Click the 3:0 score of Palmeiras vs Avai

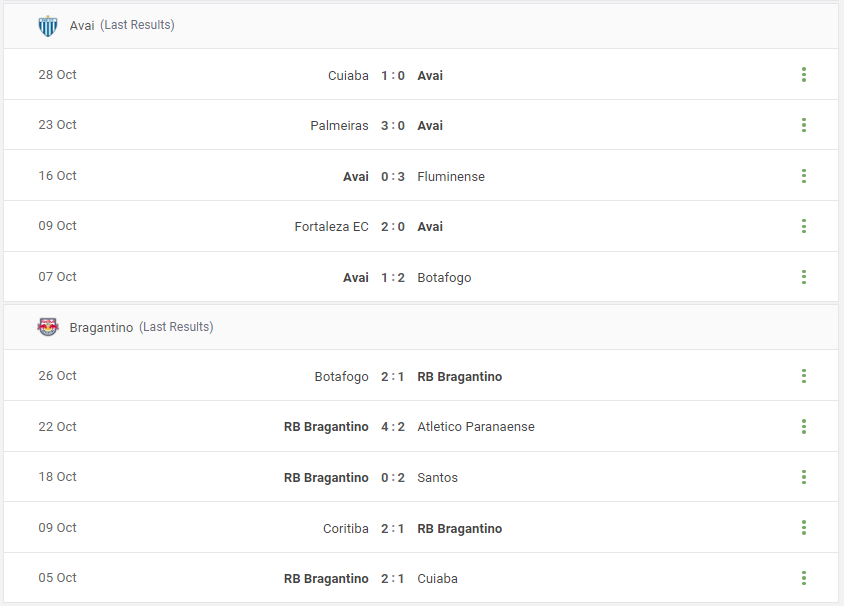pyautogui.click(x=393, y=125)
